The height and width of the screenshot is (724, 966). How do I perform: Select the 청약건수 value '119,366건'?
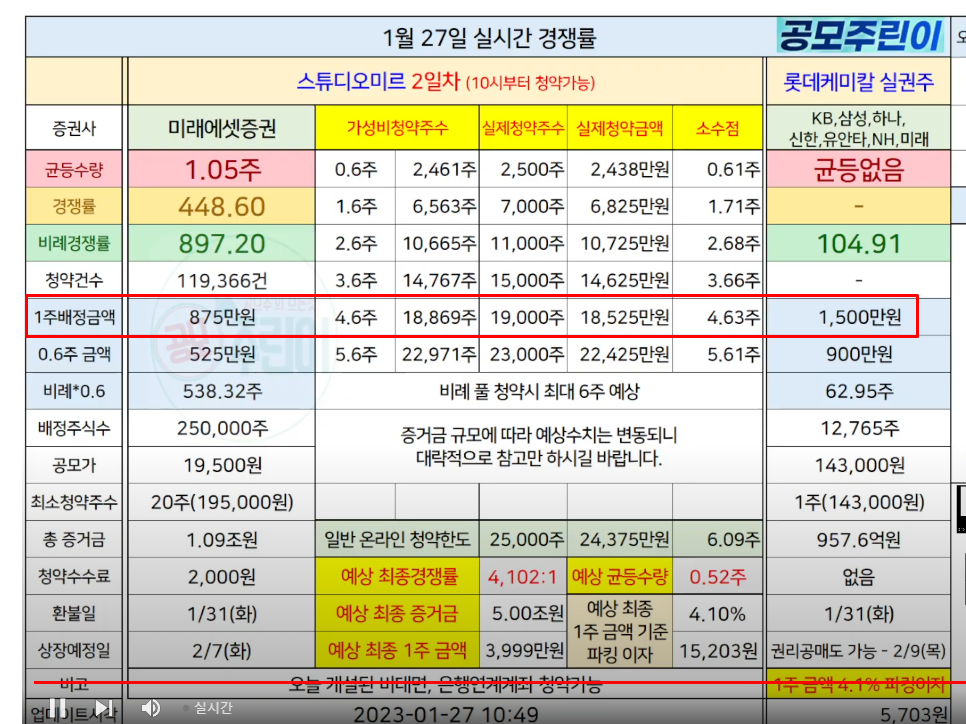coord(222,281)
